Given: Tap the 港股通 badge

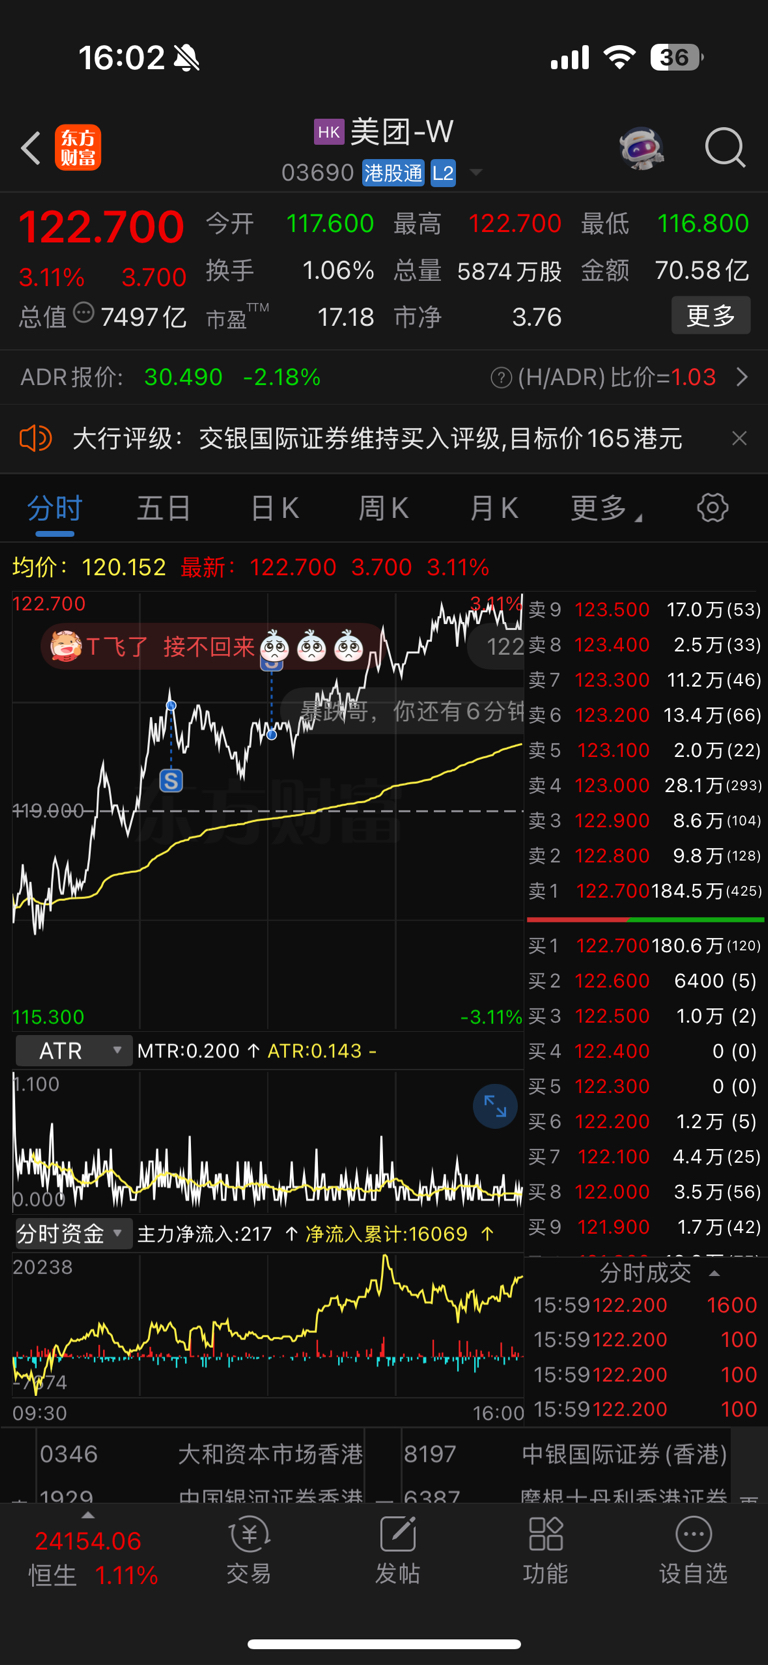Looking at the screenshot, I should (393, 173).
